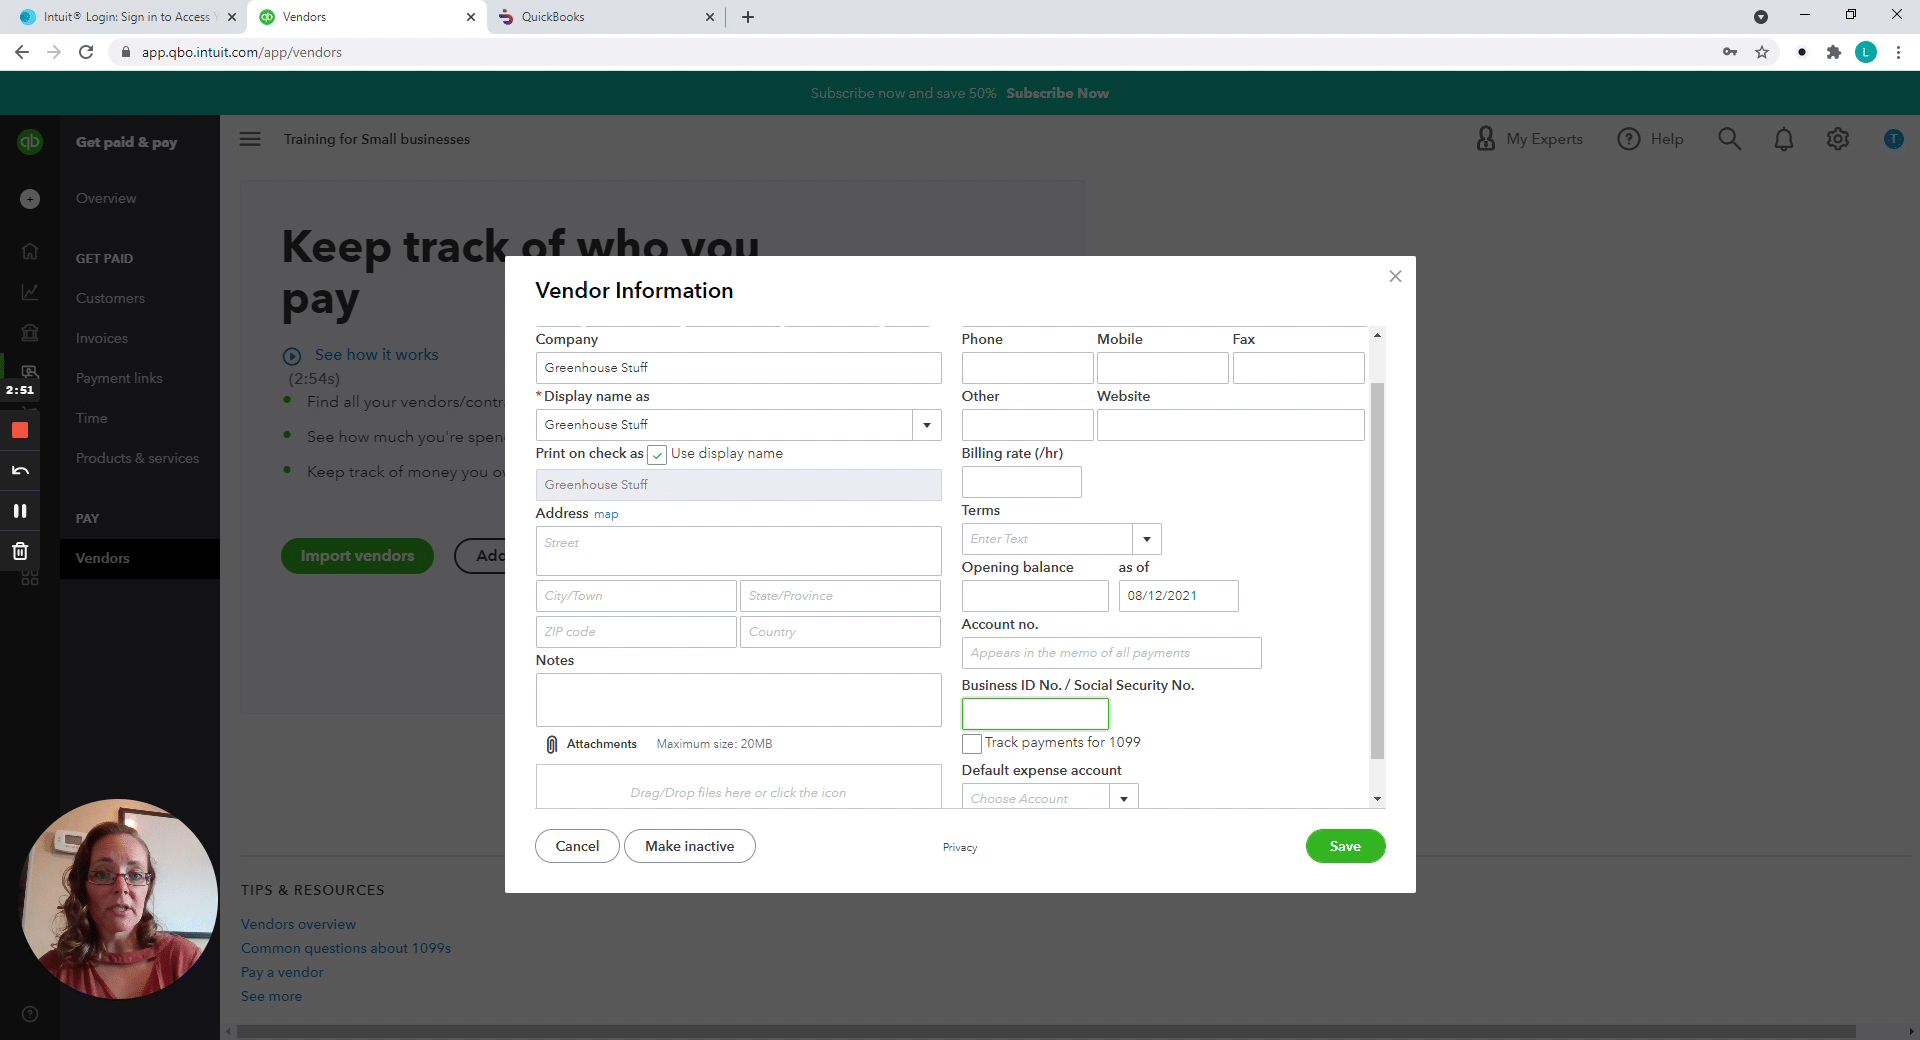Expand the Display name as dropdown
The image size is (1920, 1040).
[926, 425]
